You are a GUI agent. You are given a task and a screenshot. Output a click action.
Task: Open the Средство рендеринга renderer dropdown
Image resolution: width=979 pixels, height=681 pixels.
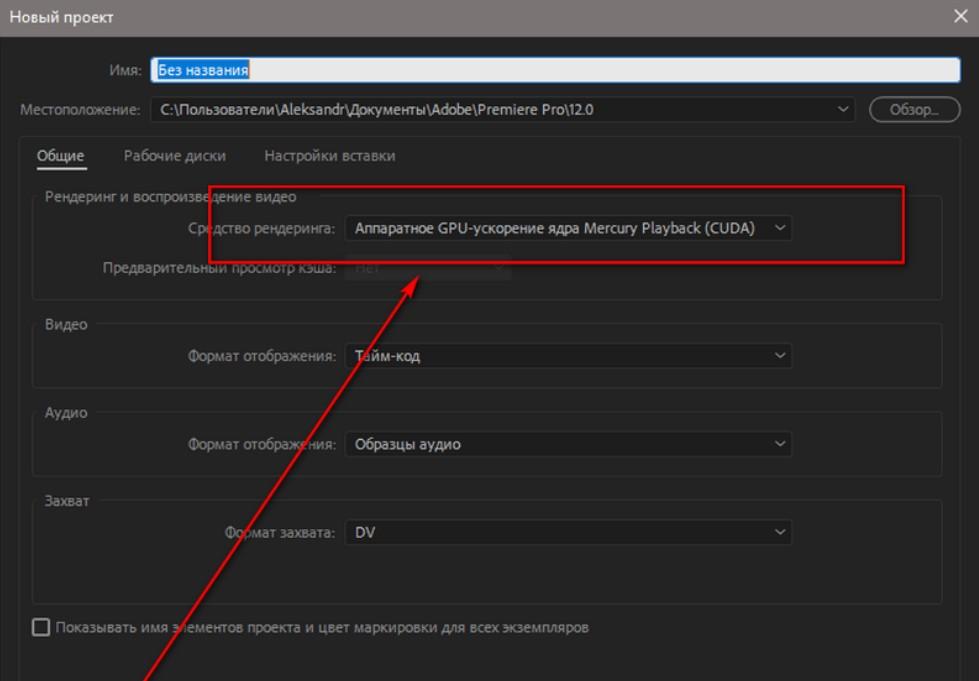[x=569, y=228]
